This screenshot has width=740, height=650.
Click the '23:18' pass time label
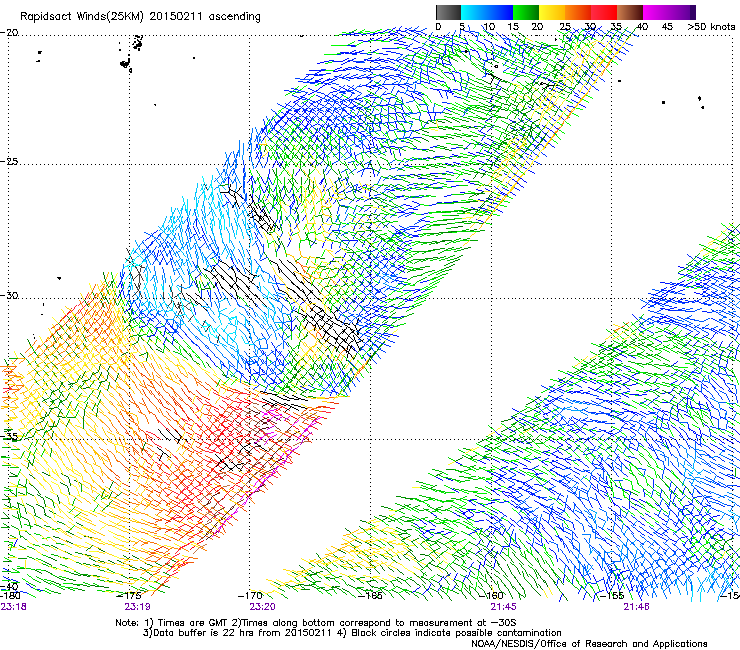pos(14,607)
